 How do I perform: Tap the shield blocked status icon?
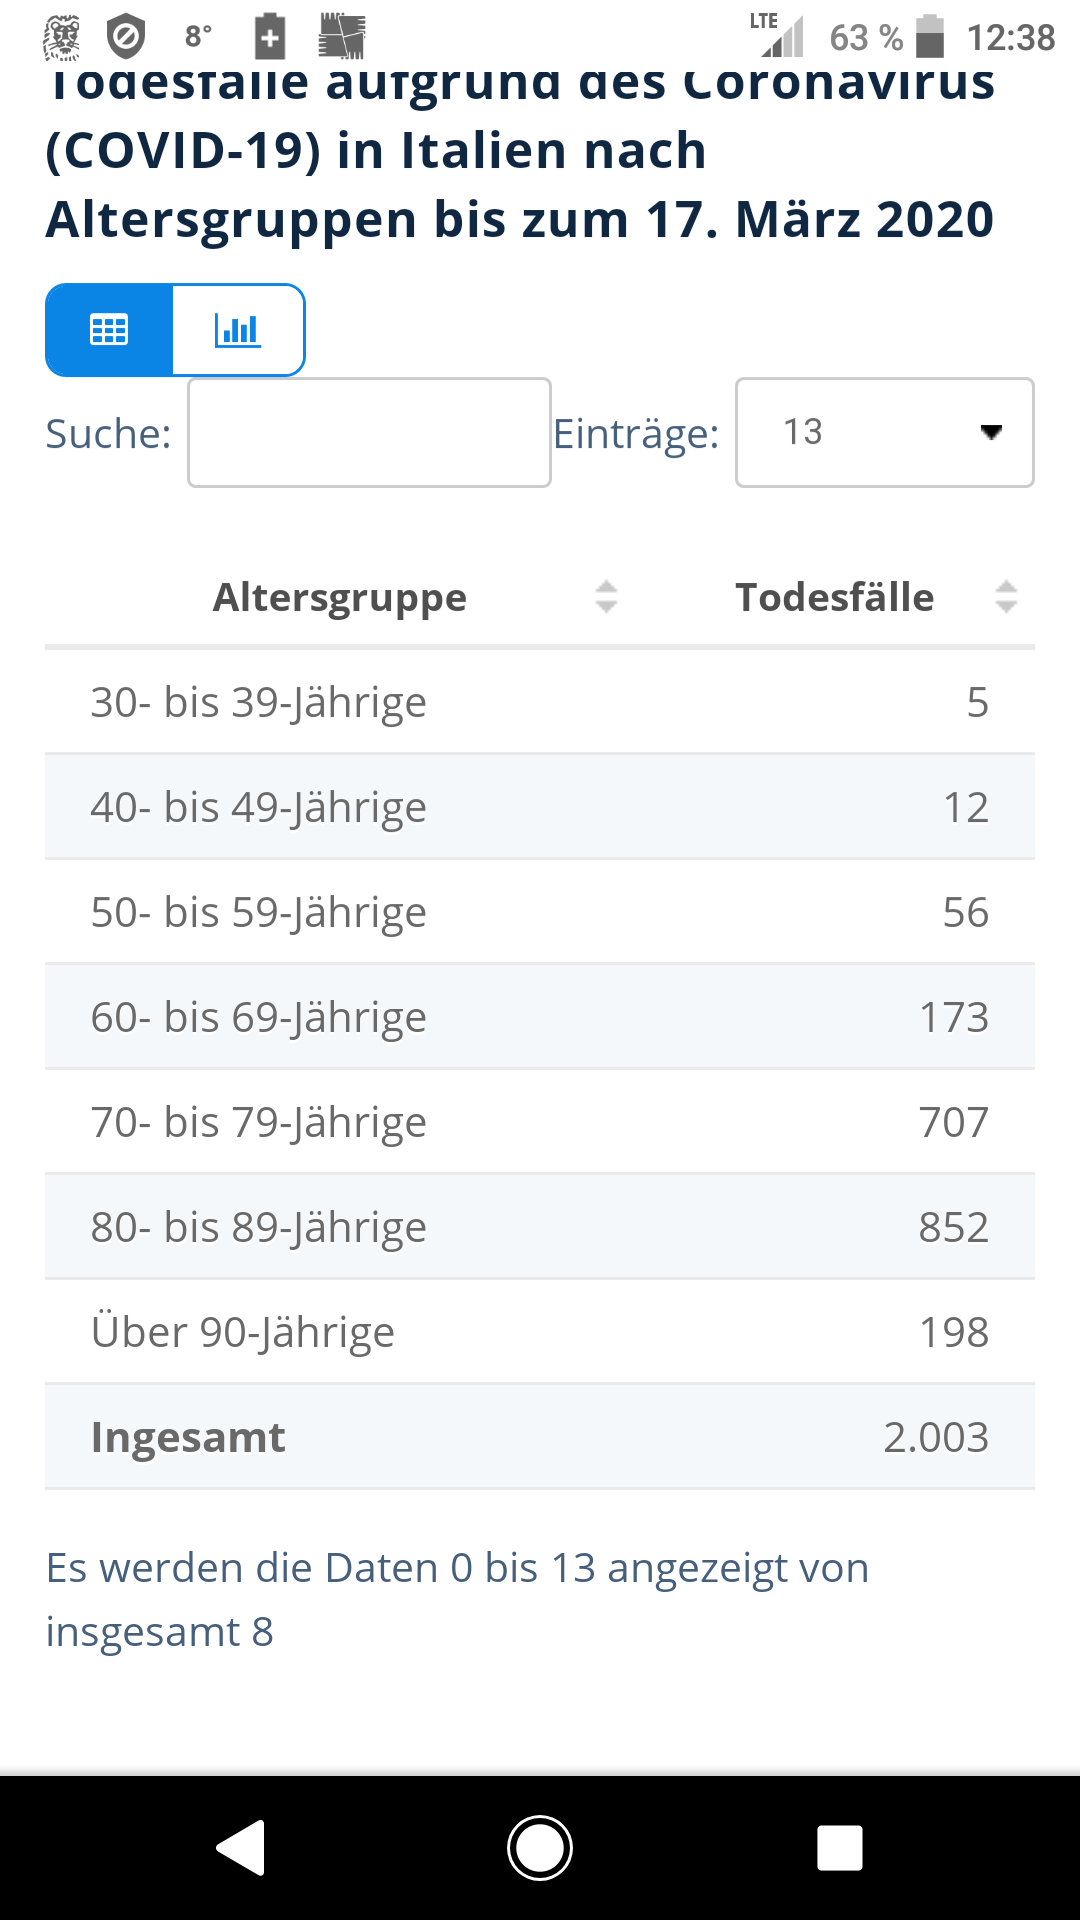click(x=126, y=37)
